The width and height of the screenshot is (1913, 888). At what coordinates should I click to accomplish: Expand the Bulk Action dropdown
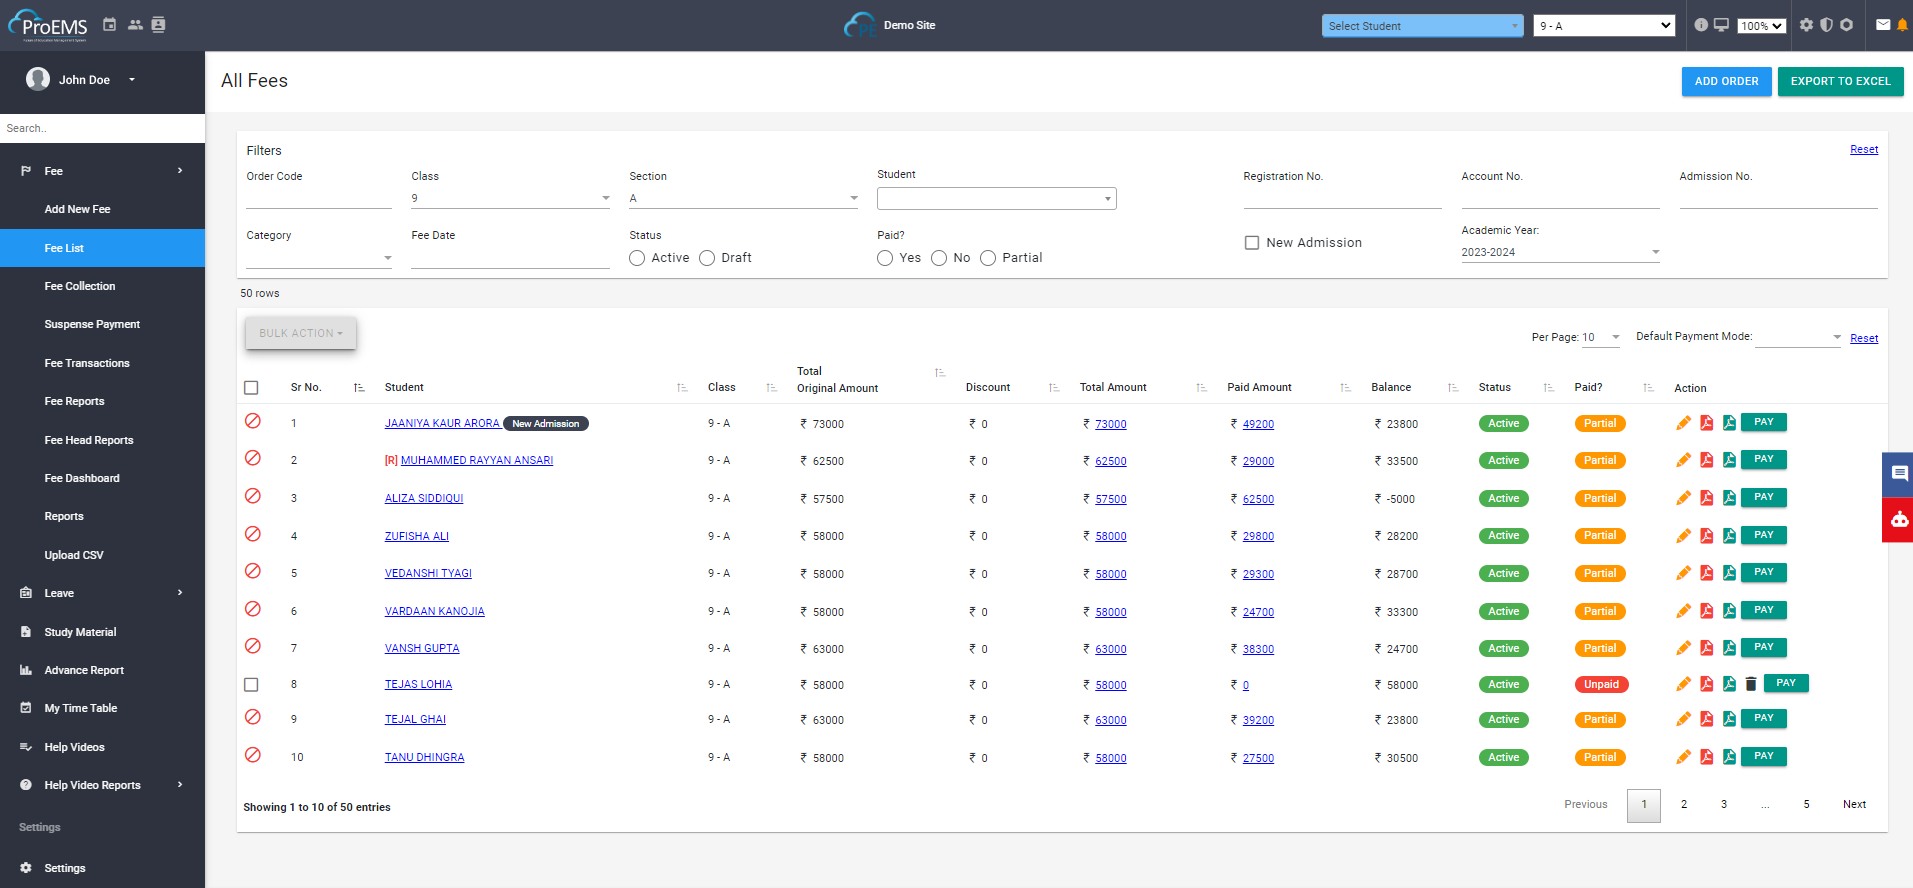tap(300, 333)
